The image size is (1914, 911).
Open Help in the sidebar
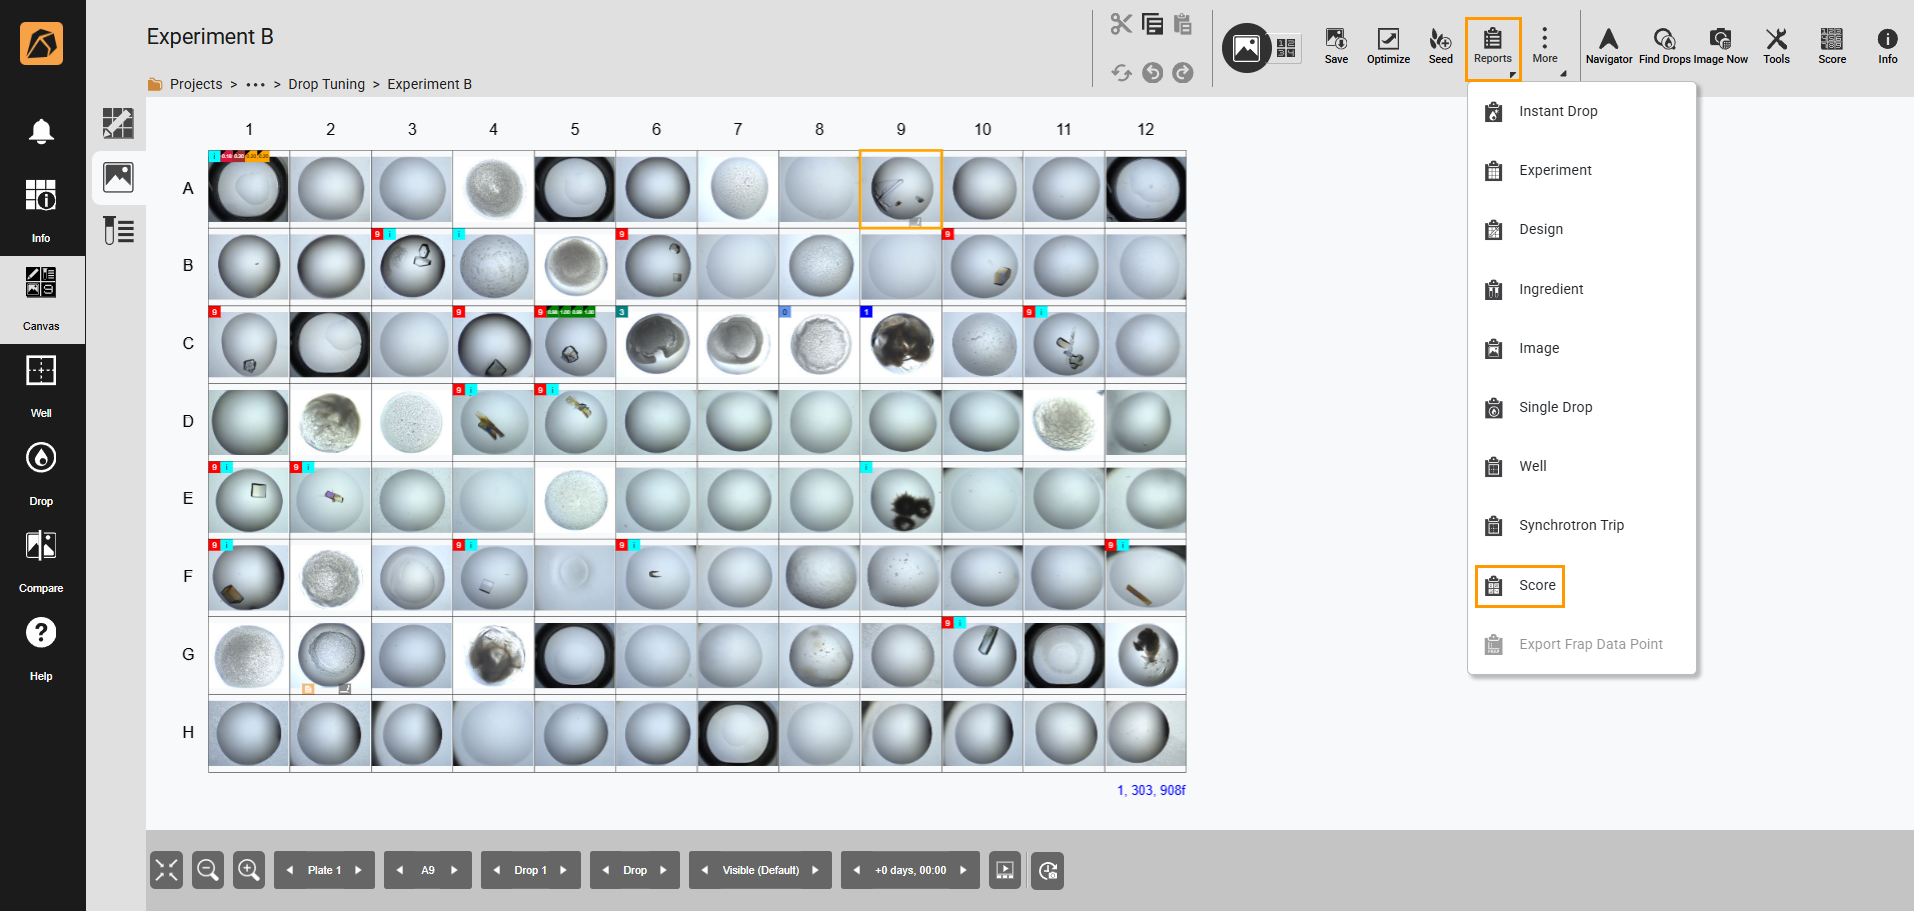point(41,648)
